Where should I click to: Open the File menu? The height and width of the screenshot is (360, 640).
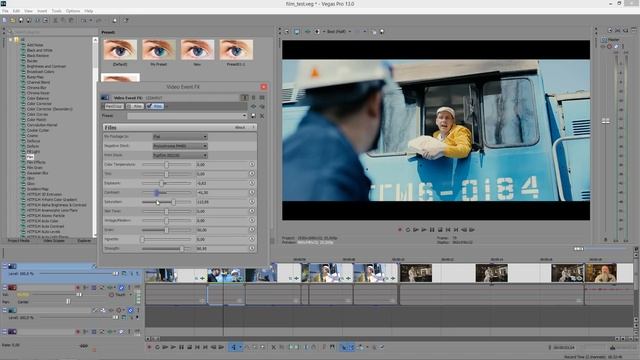coord(5,11)
